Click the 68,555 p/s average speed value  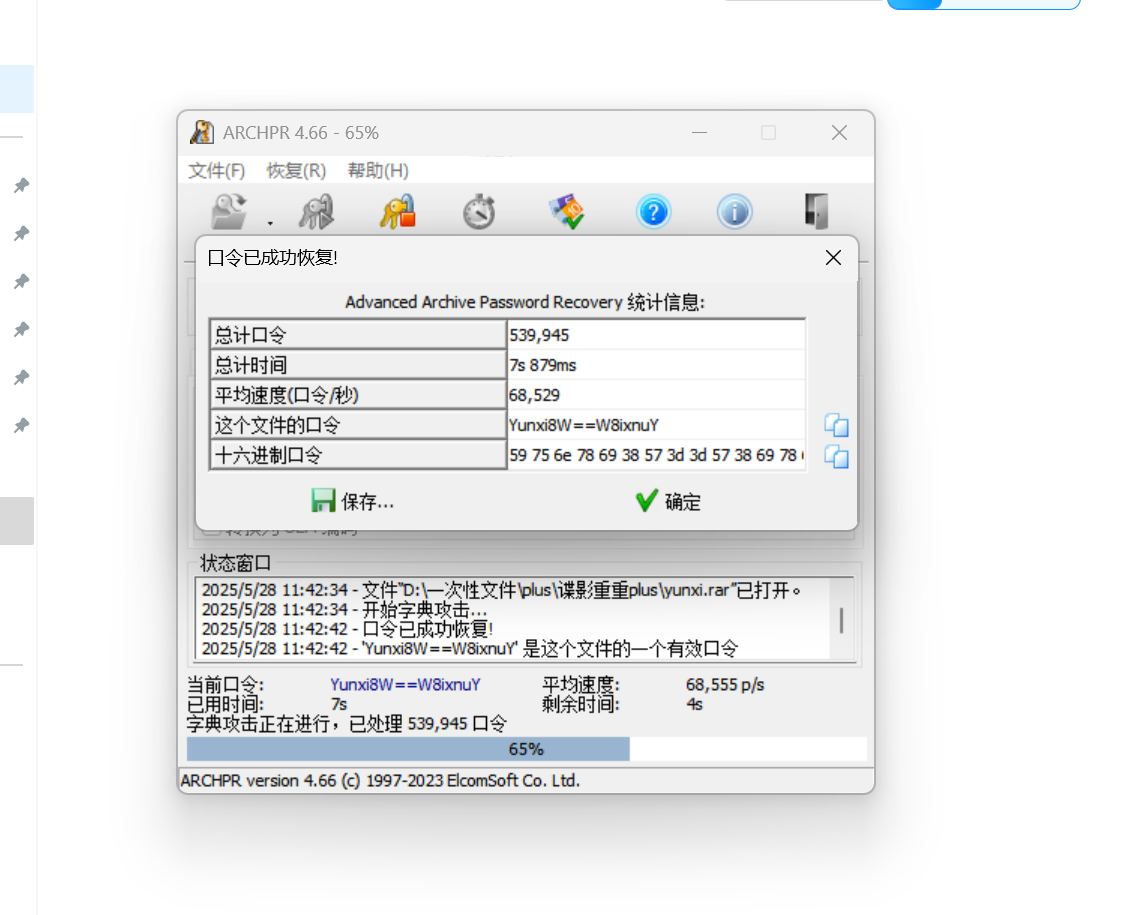coord(725,685)
